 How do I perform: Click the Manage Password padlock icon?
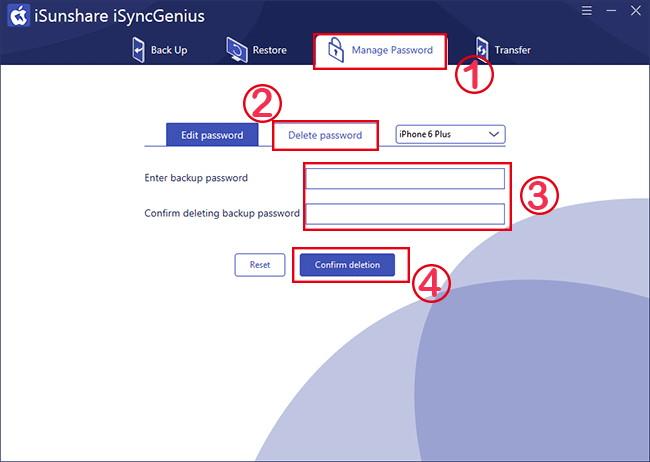[336, 49]
